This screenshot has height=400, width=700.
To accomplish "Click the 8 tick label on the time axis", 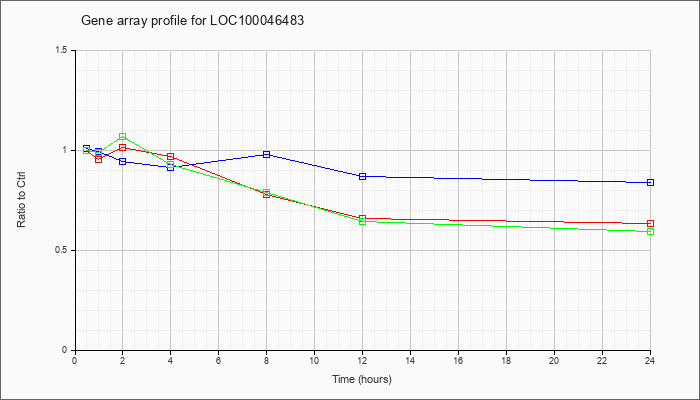I will (267, 360).
